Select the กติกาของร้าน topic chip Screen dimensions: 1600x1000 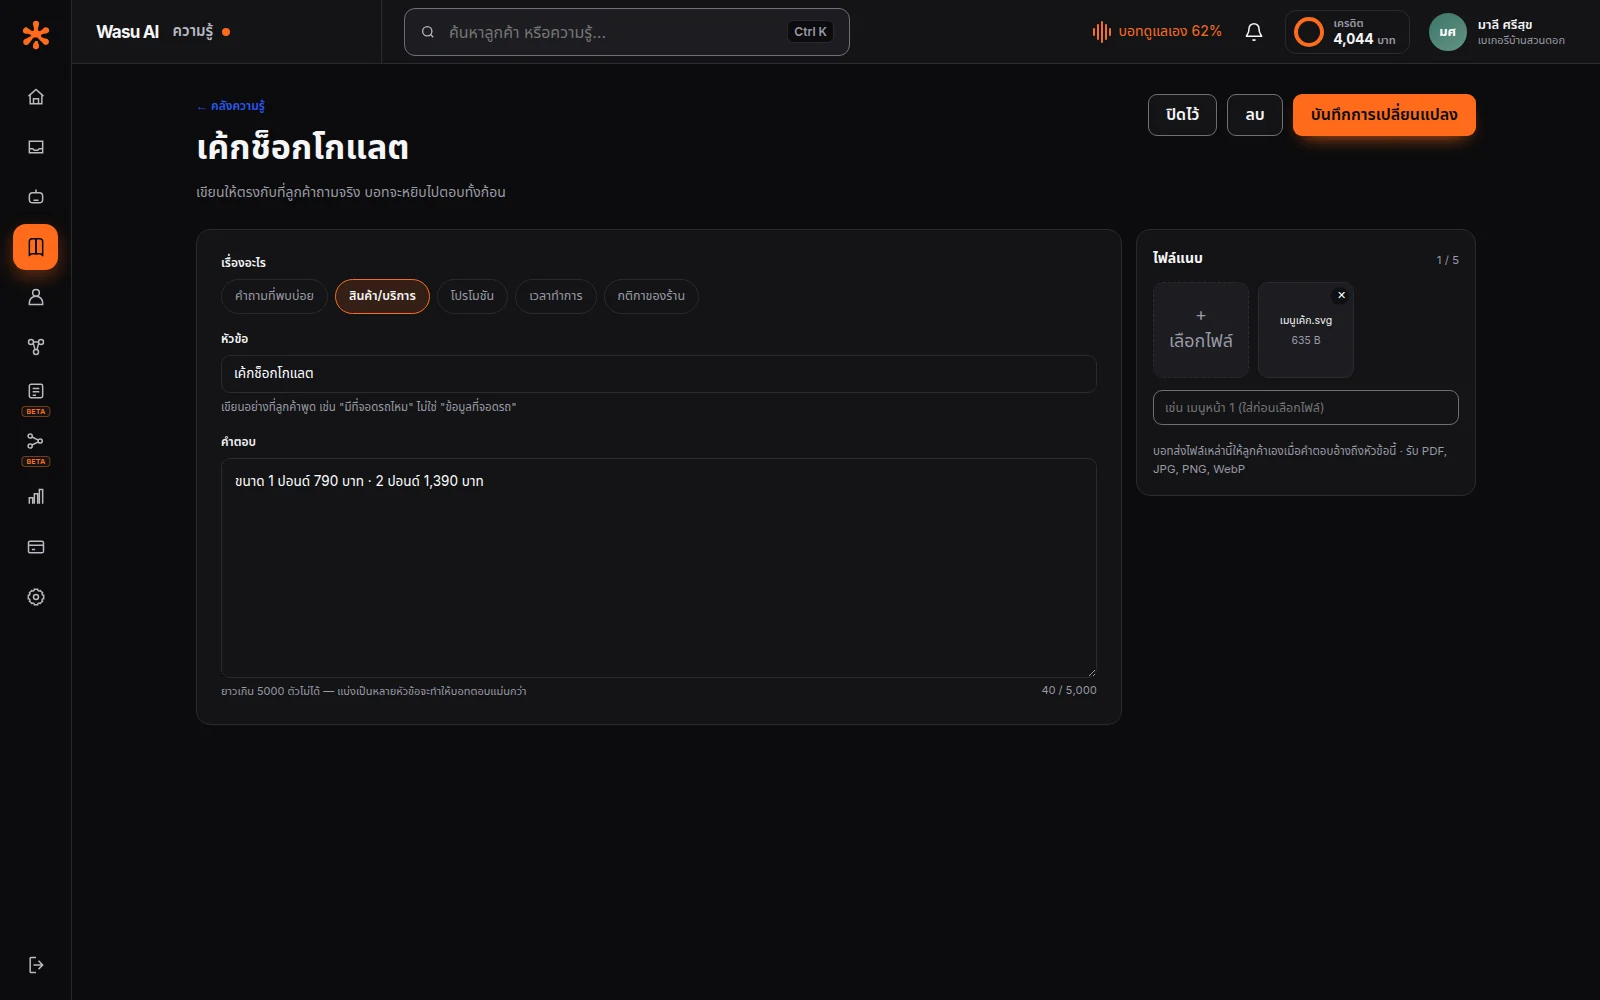tap(651, 296)
